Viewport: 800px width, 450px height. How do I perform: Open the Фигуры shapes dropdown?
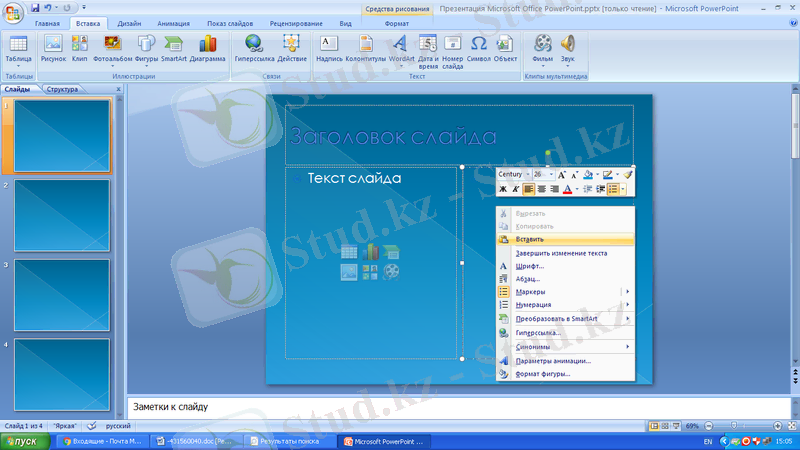tap(146, 46)
